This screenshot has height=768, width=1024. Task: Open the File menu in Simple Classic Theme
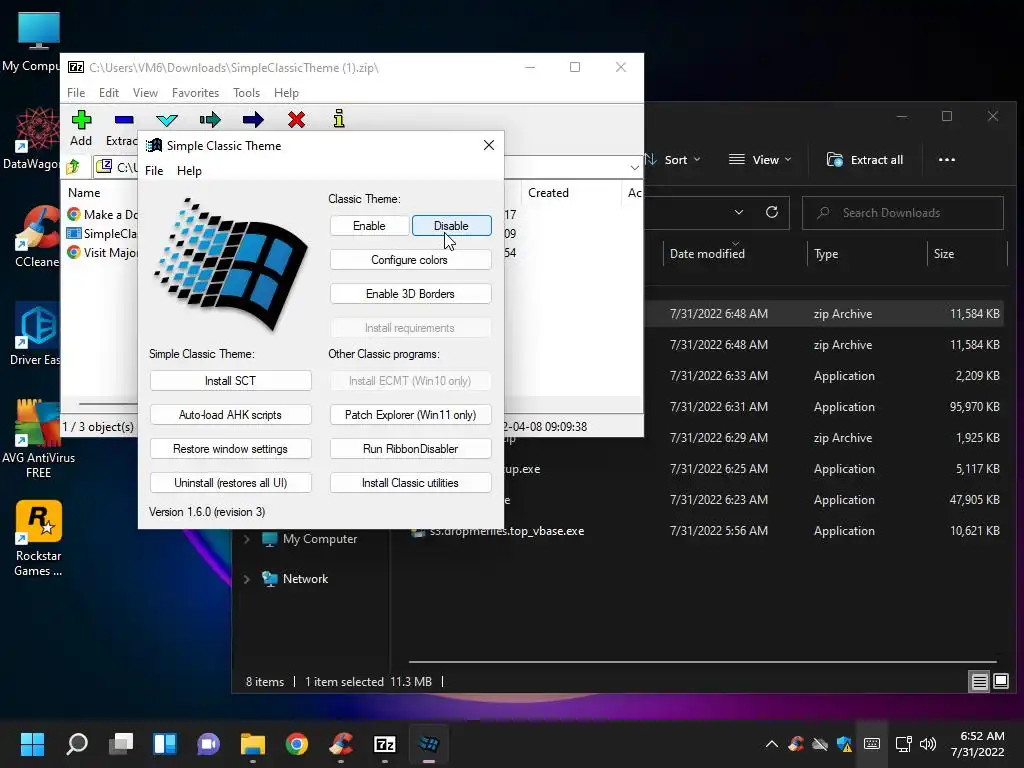(154, 170)
